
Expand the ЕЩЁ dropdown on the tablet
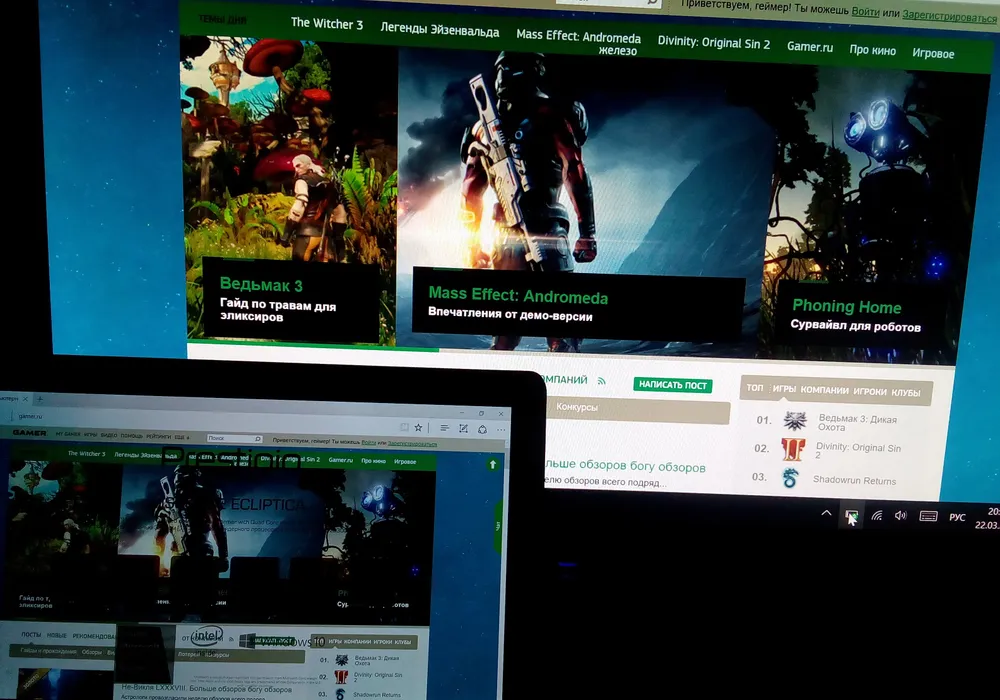pyautogui.click(x=181, y=437)
